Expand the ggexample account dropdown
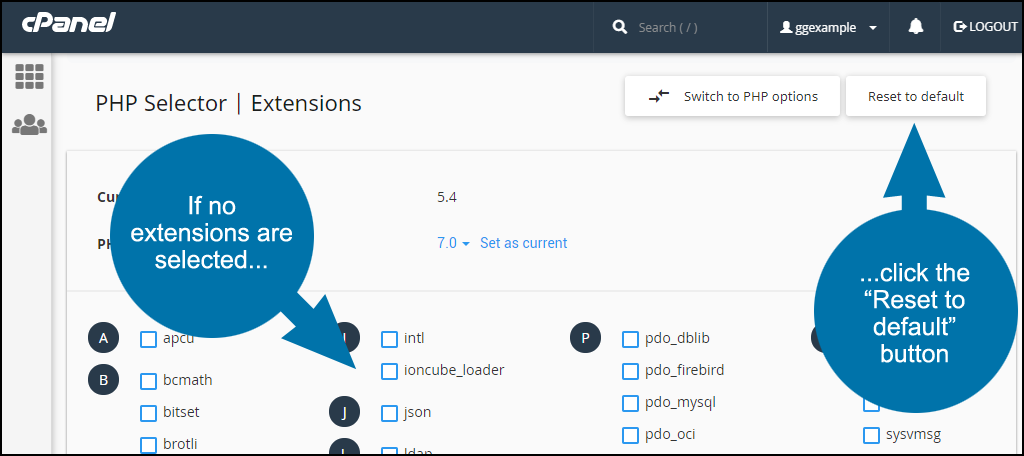Image resolution: width=1024 pixels, height=456 pixels. 828,27
